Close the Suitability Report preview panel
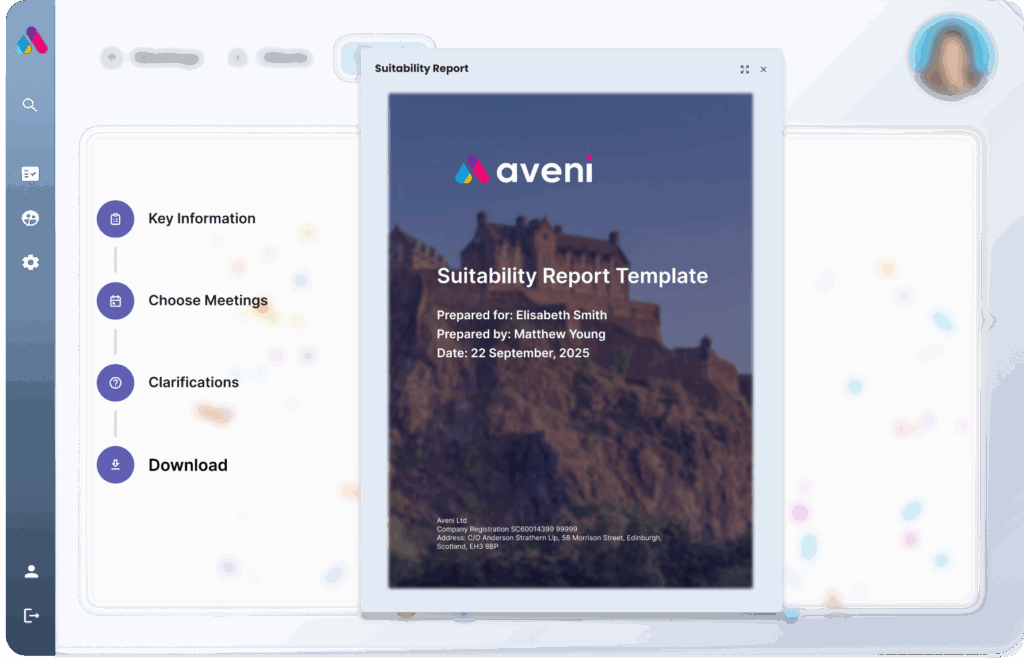The width and height of the screenshot is (1024, 658). point(763,69)
